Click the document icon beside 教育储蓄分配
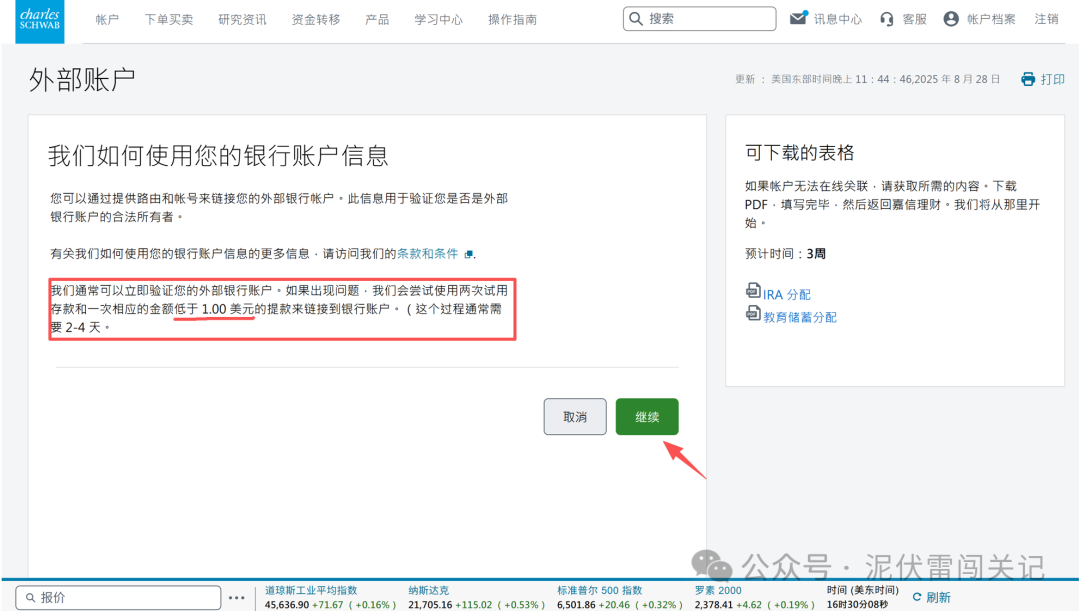Viewport: 1080px width, 611px height. pyautogui.click(x=753, y=313)
